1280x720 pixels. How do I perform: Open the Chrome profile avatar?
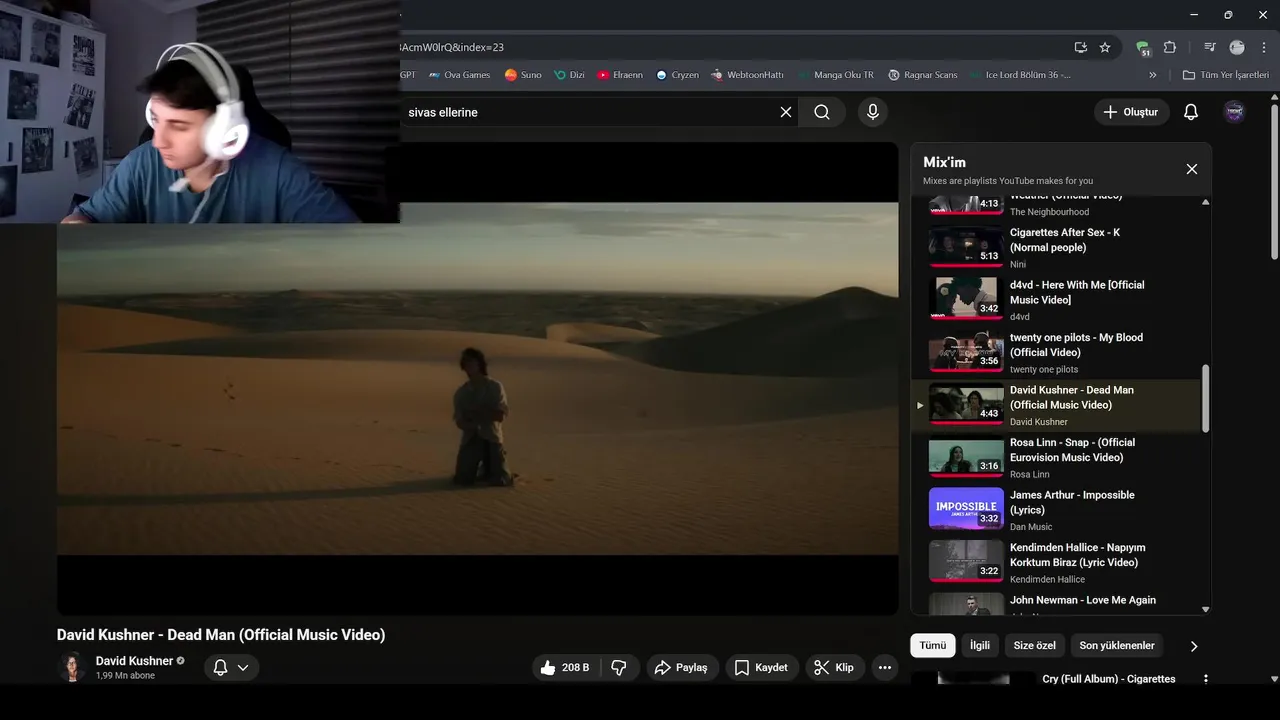click(x=1237, y=47)
